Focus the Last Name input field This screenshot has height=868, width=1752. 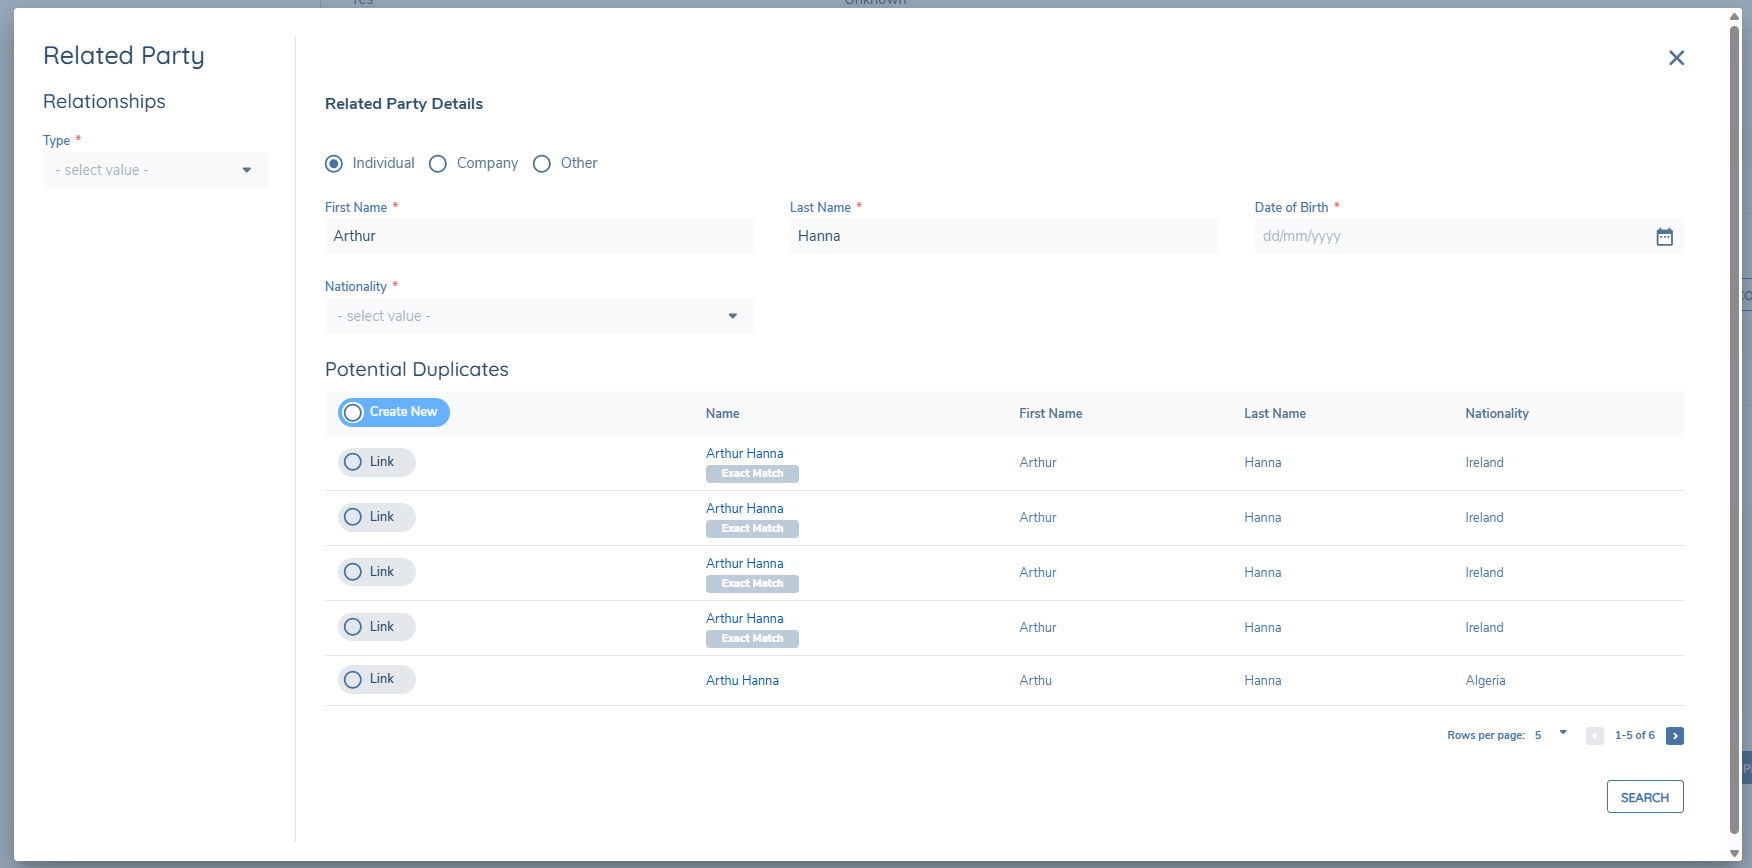point(1003,237)
